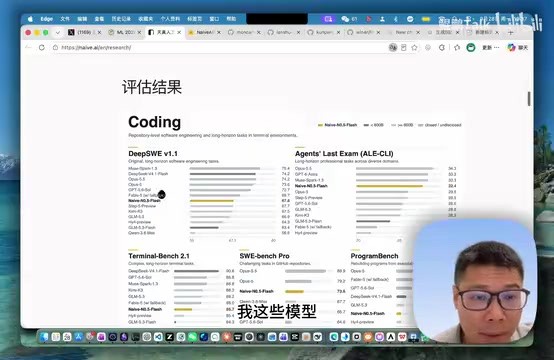Click the page vertical scrollbar thumb
Image resolution: width=554 pixels, height=360 pixels.
pos(529,99)
